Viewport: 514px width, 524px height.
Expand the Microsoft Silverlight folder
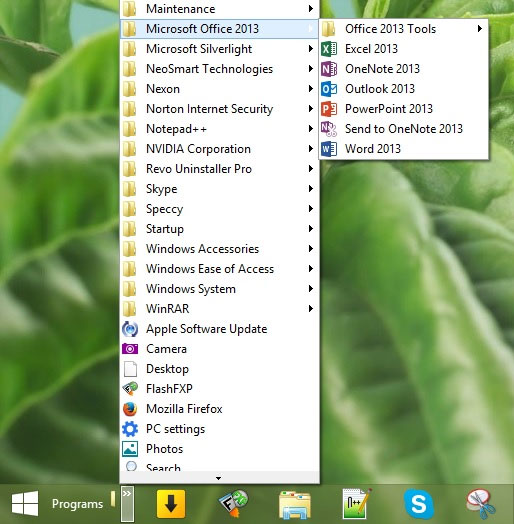tap(219, 49)
